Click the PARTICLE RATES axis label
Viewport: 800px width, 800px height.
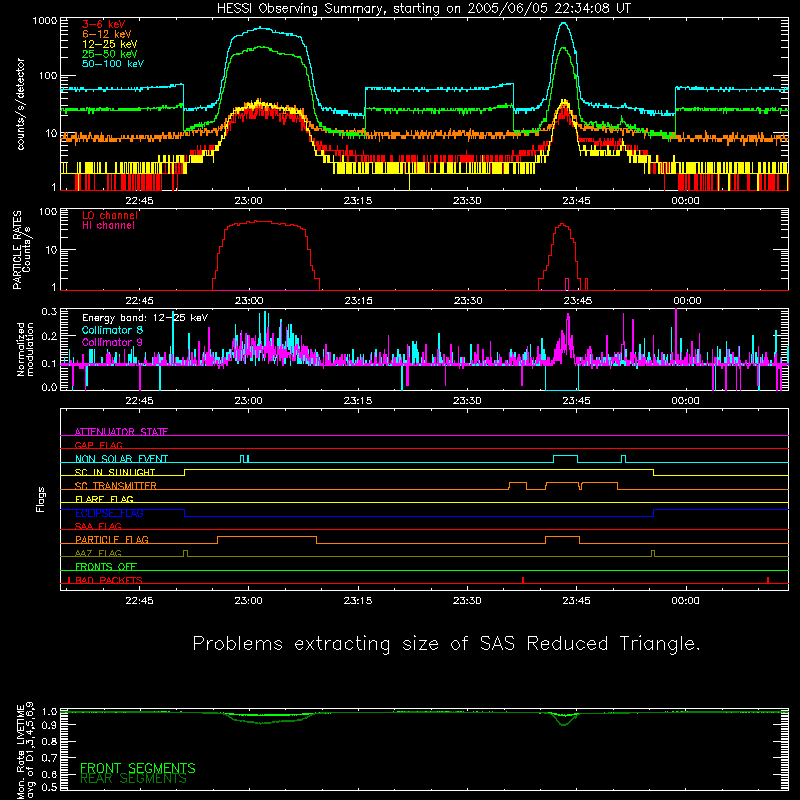pyautogui.click(x=17, y=250)
